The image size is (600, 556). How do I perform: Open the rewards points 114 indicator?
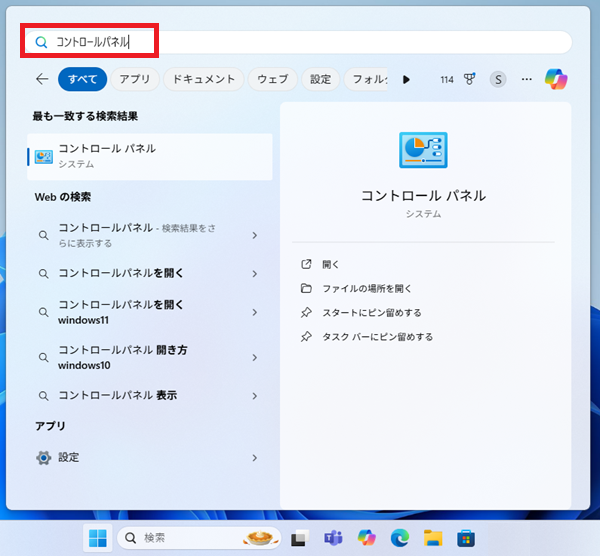coord(447,80)
